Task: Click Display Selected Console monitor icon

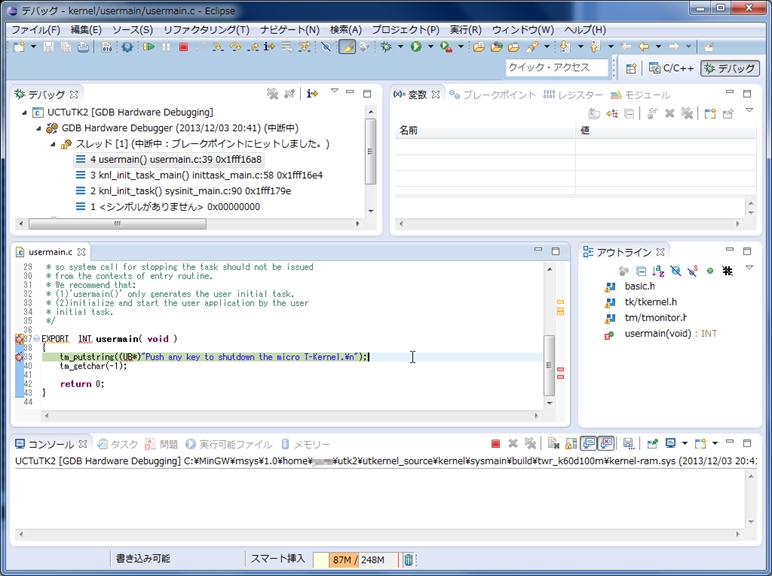Action: coord(670,444)
